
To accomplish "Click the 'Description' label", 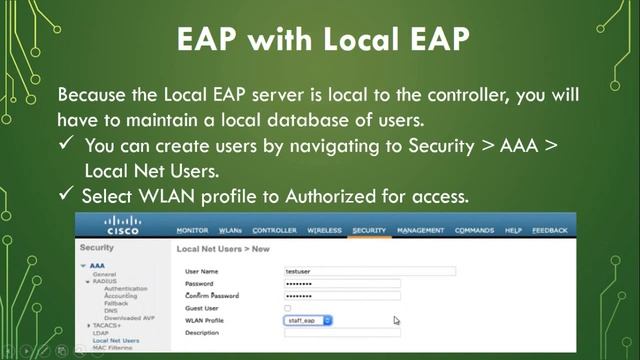I will [202, 333].
